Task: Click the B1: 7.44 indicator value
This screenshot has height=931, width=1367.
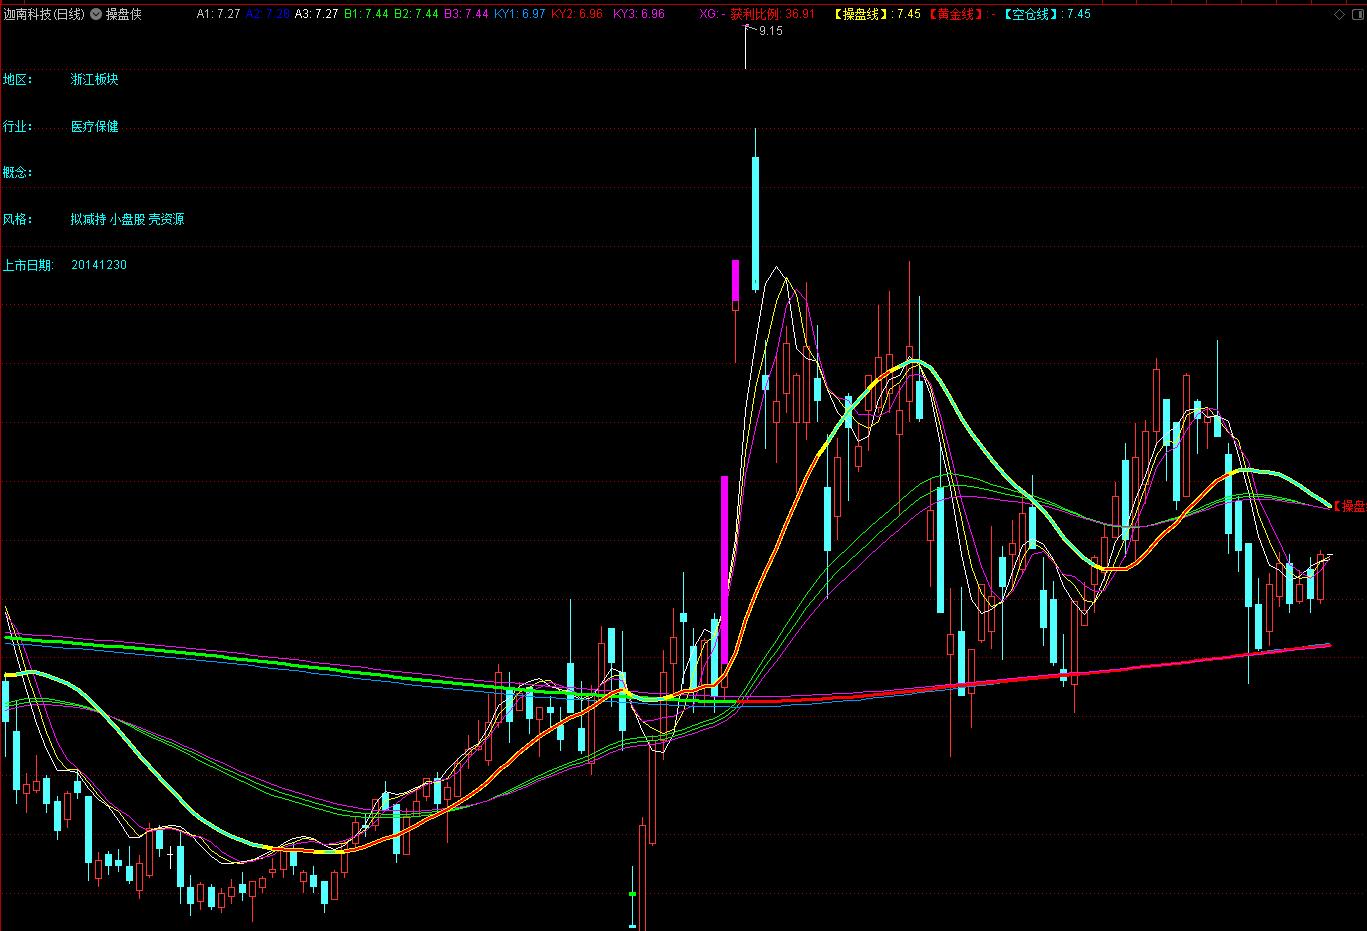Action: pyautogui.click(x=366, y=14)
